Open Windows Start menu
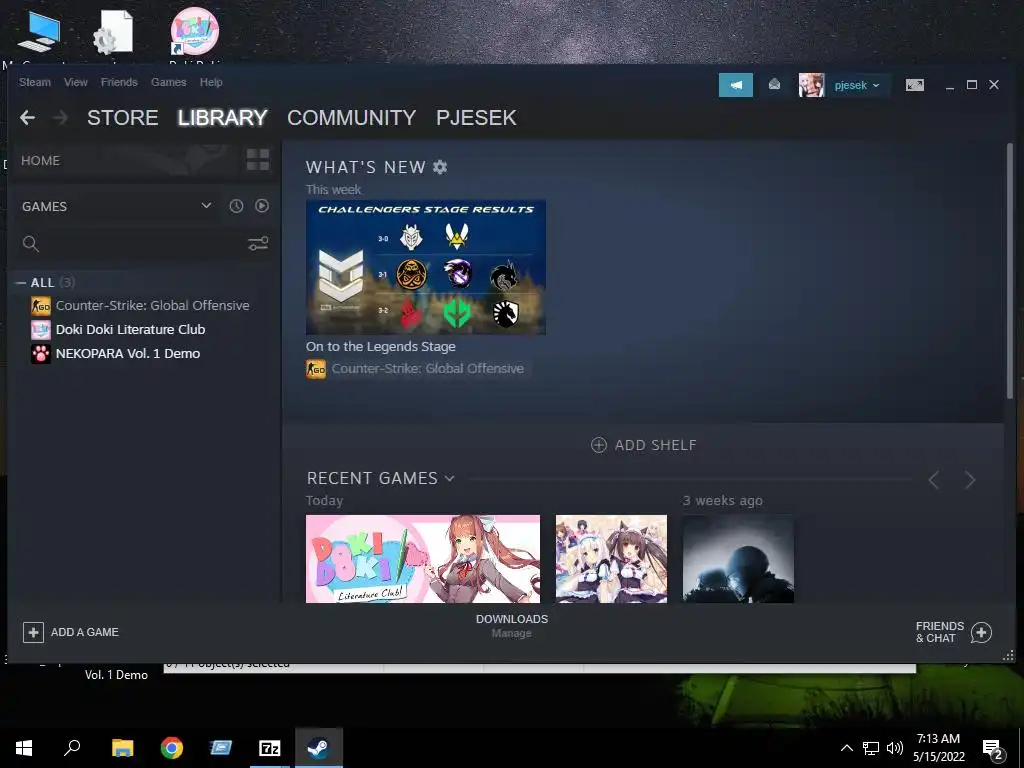This screenshot has width=1024, height=768. pos(24,748)
